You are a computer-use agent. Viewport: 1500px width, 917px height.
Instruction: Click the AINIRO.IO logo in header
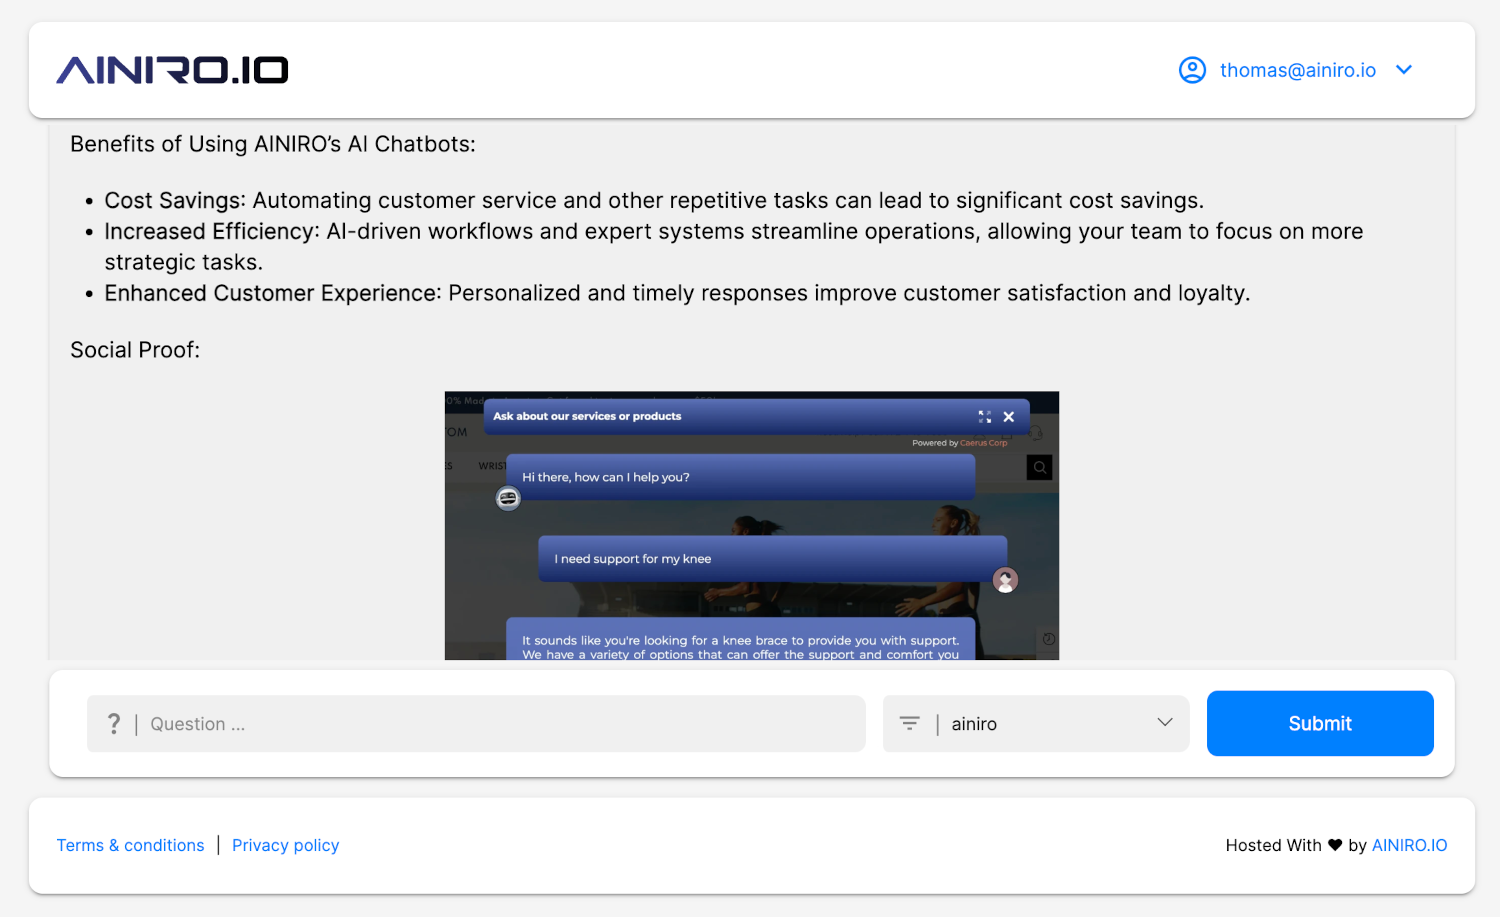pyautogui.click(x=172, y=70)
